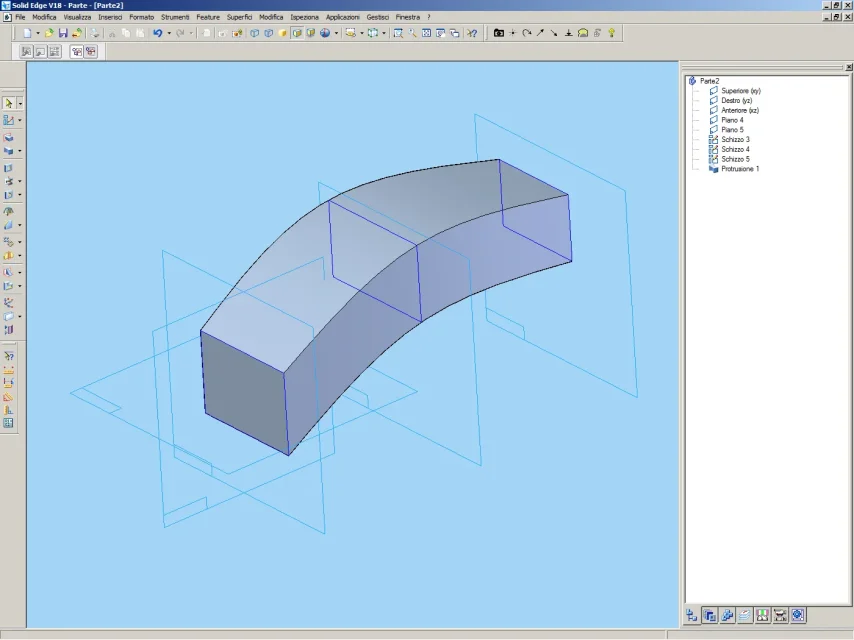854x640 pixels.
Task: Select Schizzo 4 in the feature tree
Action: pyautogui.click(x=735, y=150)
